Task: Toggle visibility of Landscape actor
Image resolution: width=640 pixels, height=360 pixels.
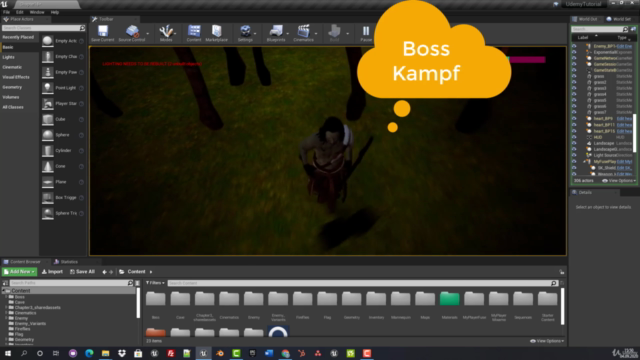Action: [x=574, y=143]
